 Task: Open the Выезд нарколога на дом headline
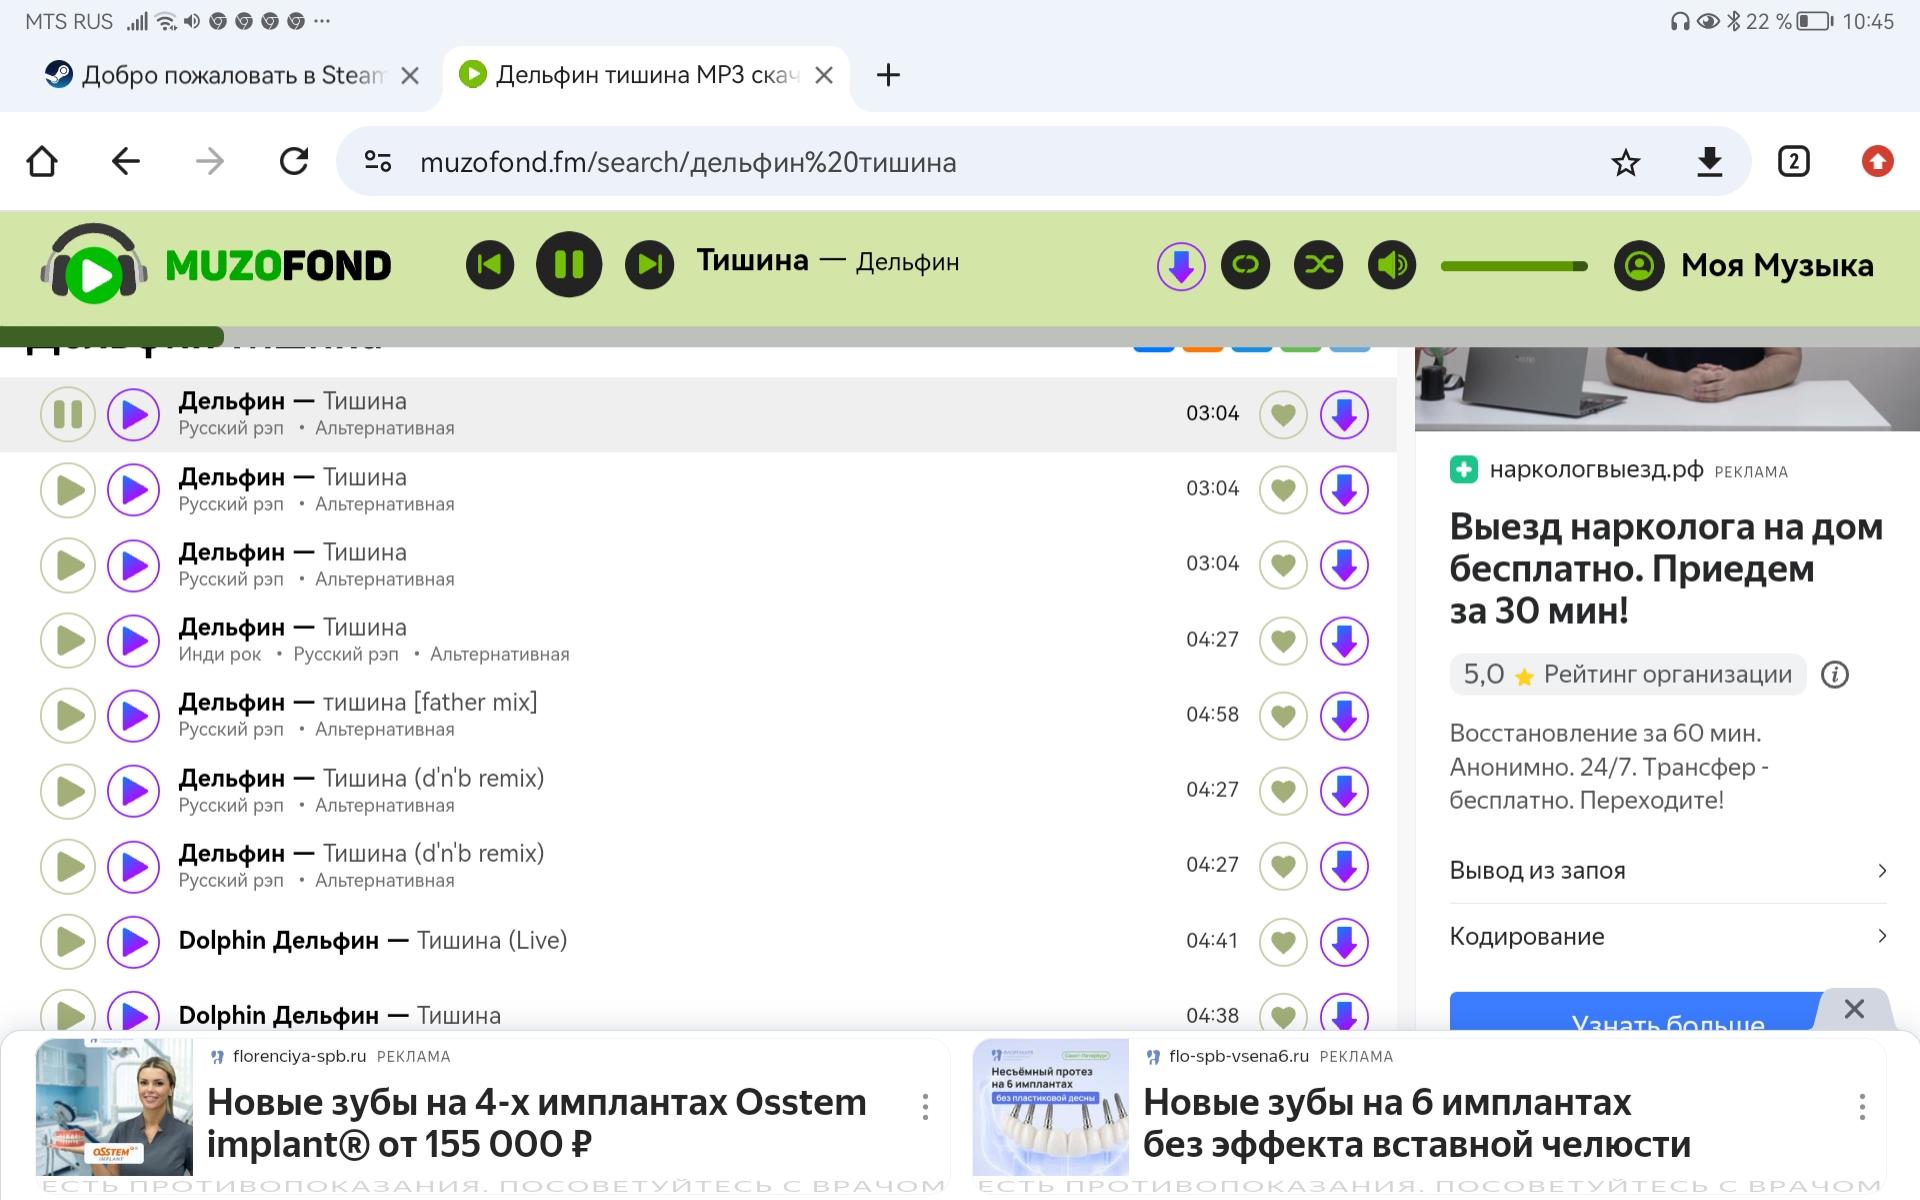[x=1666, y=568]
